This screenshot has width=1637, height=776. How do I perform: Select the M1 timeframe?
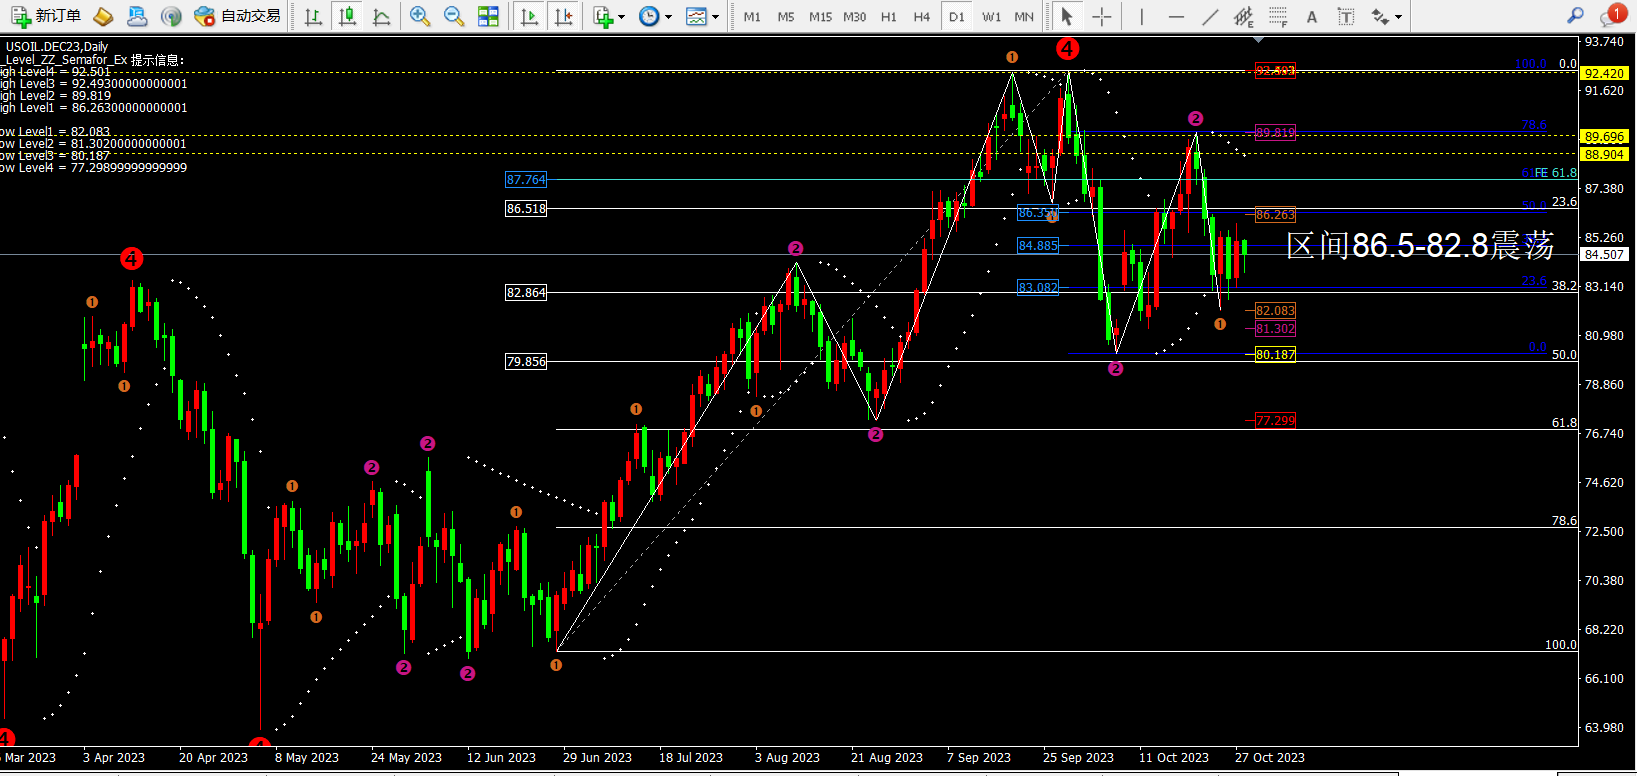pyautogui.click(x=752, y=17)
